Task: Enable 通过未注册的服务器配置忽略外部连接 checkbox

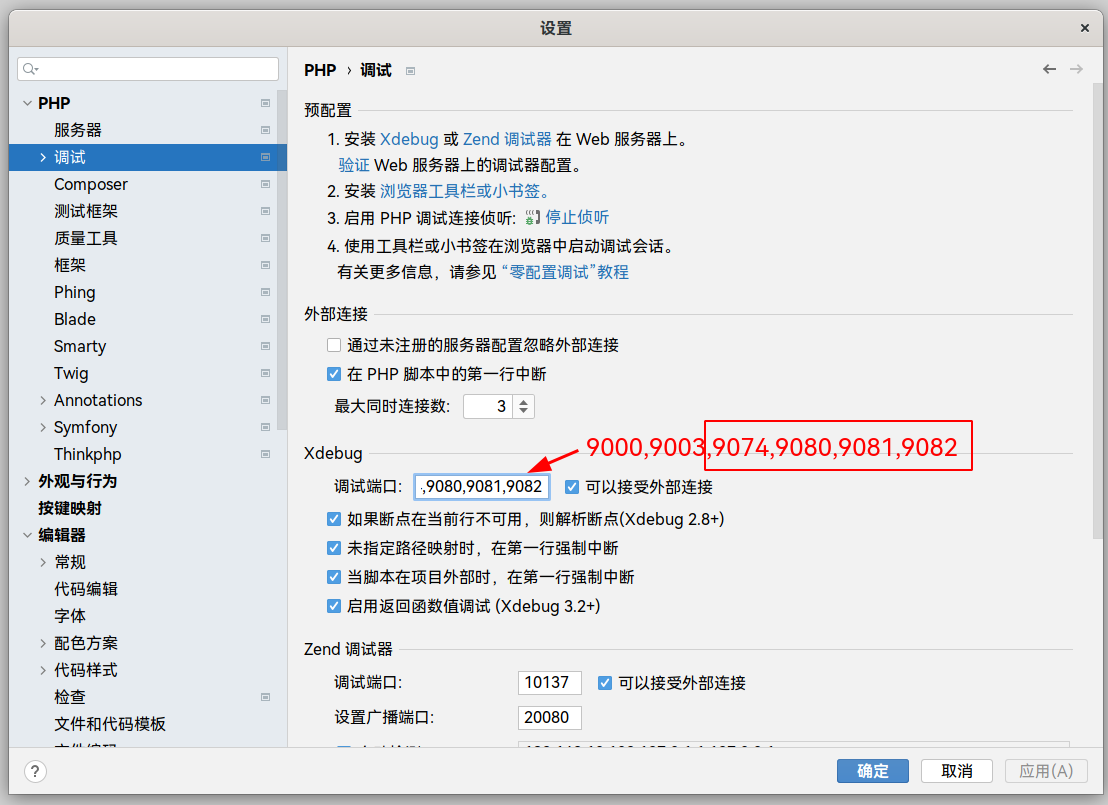Action: [334, 345]
